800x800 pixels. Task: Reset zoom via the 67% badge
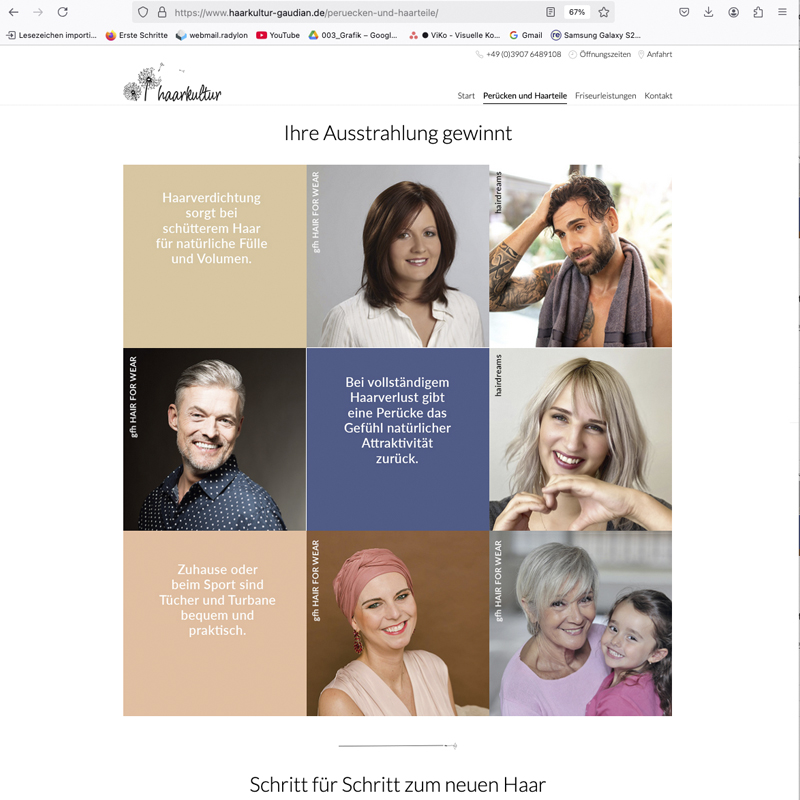577,12
